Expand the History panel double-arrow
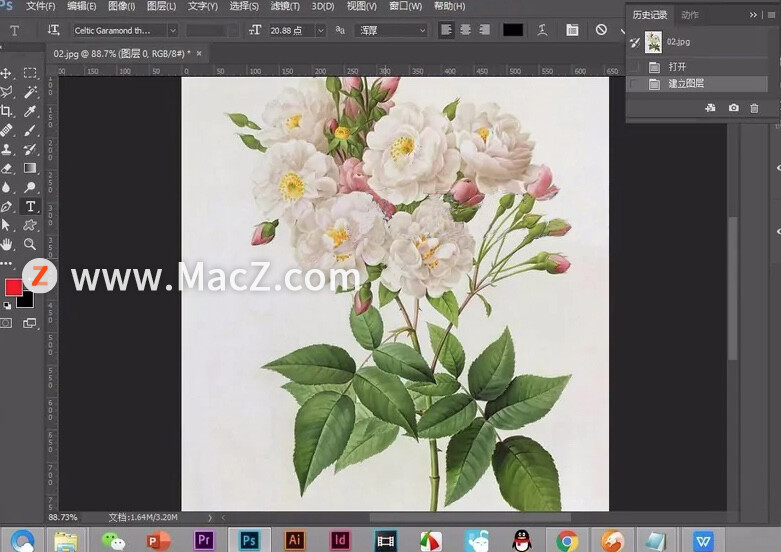The height and width of the screenshot is (552, 781). (753, 15)
